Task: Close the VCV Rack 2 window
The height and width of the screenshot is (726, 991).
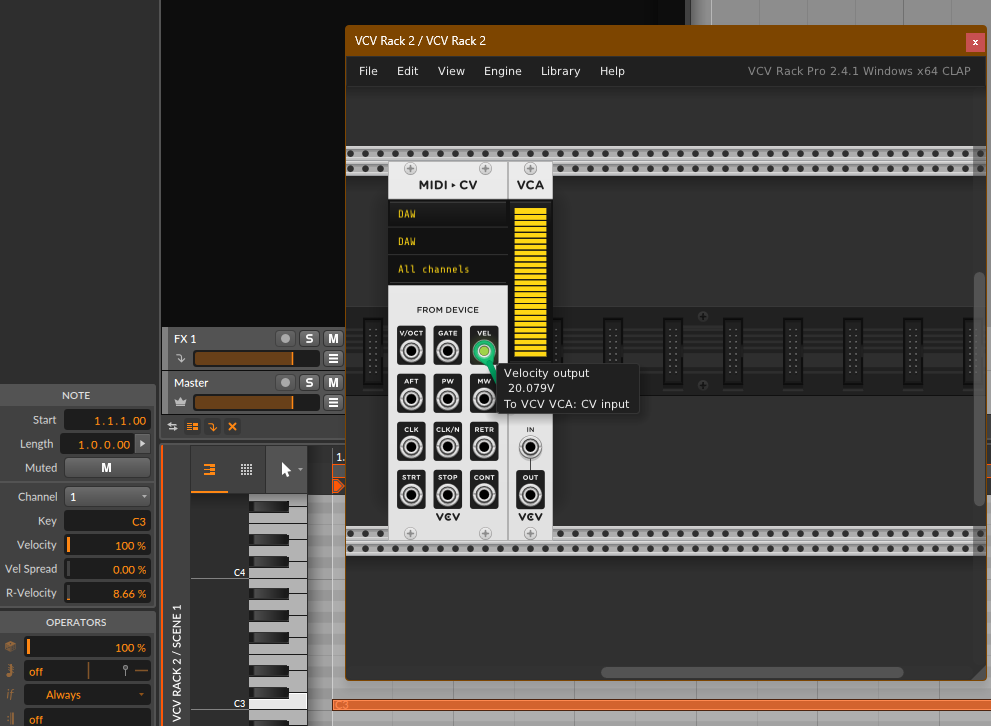Action: click(975, 42)
